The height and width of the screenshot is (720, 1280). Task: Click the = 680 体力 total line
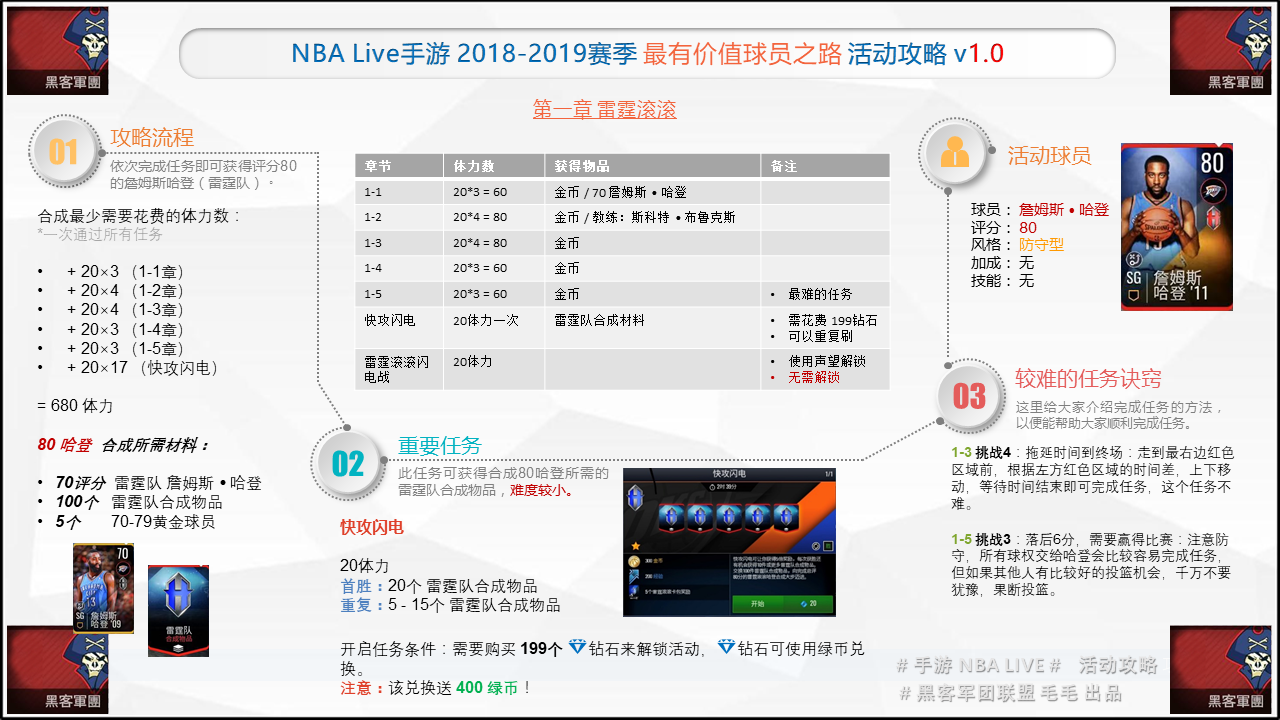click(x=75, y=406)
